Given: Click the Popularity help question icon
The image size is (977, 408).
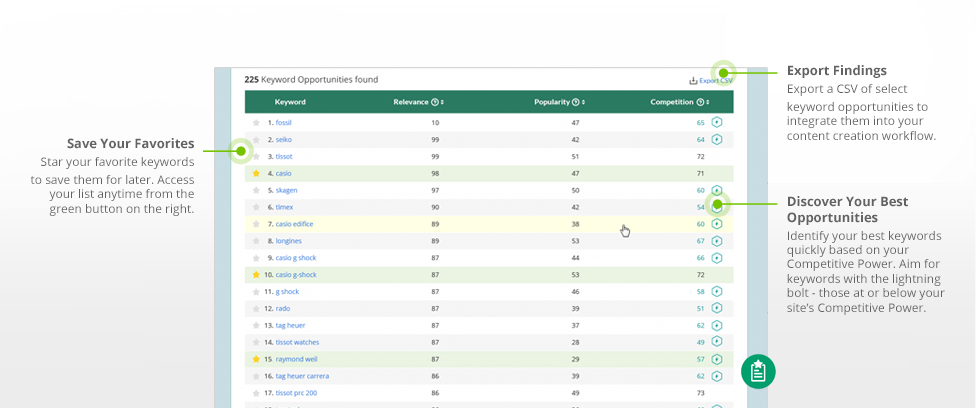Looking at the screenshot, I should click(x=576, y=102).
